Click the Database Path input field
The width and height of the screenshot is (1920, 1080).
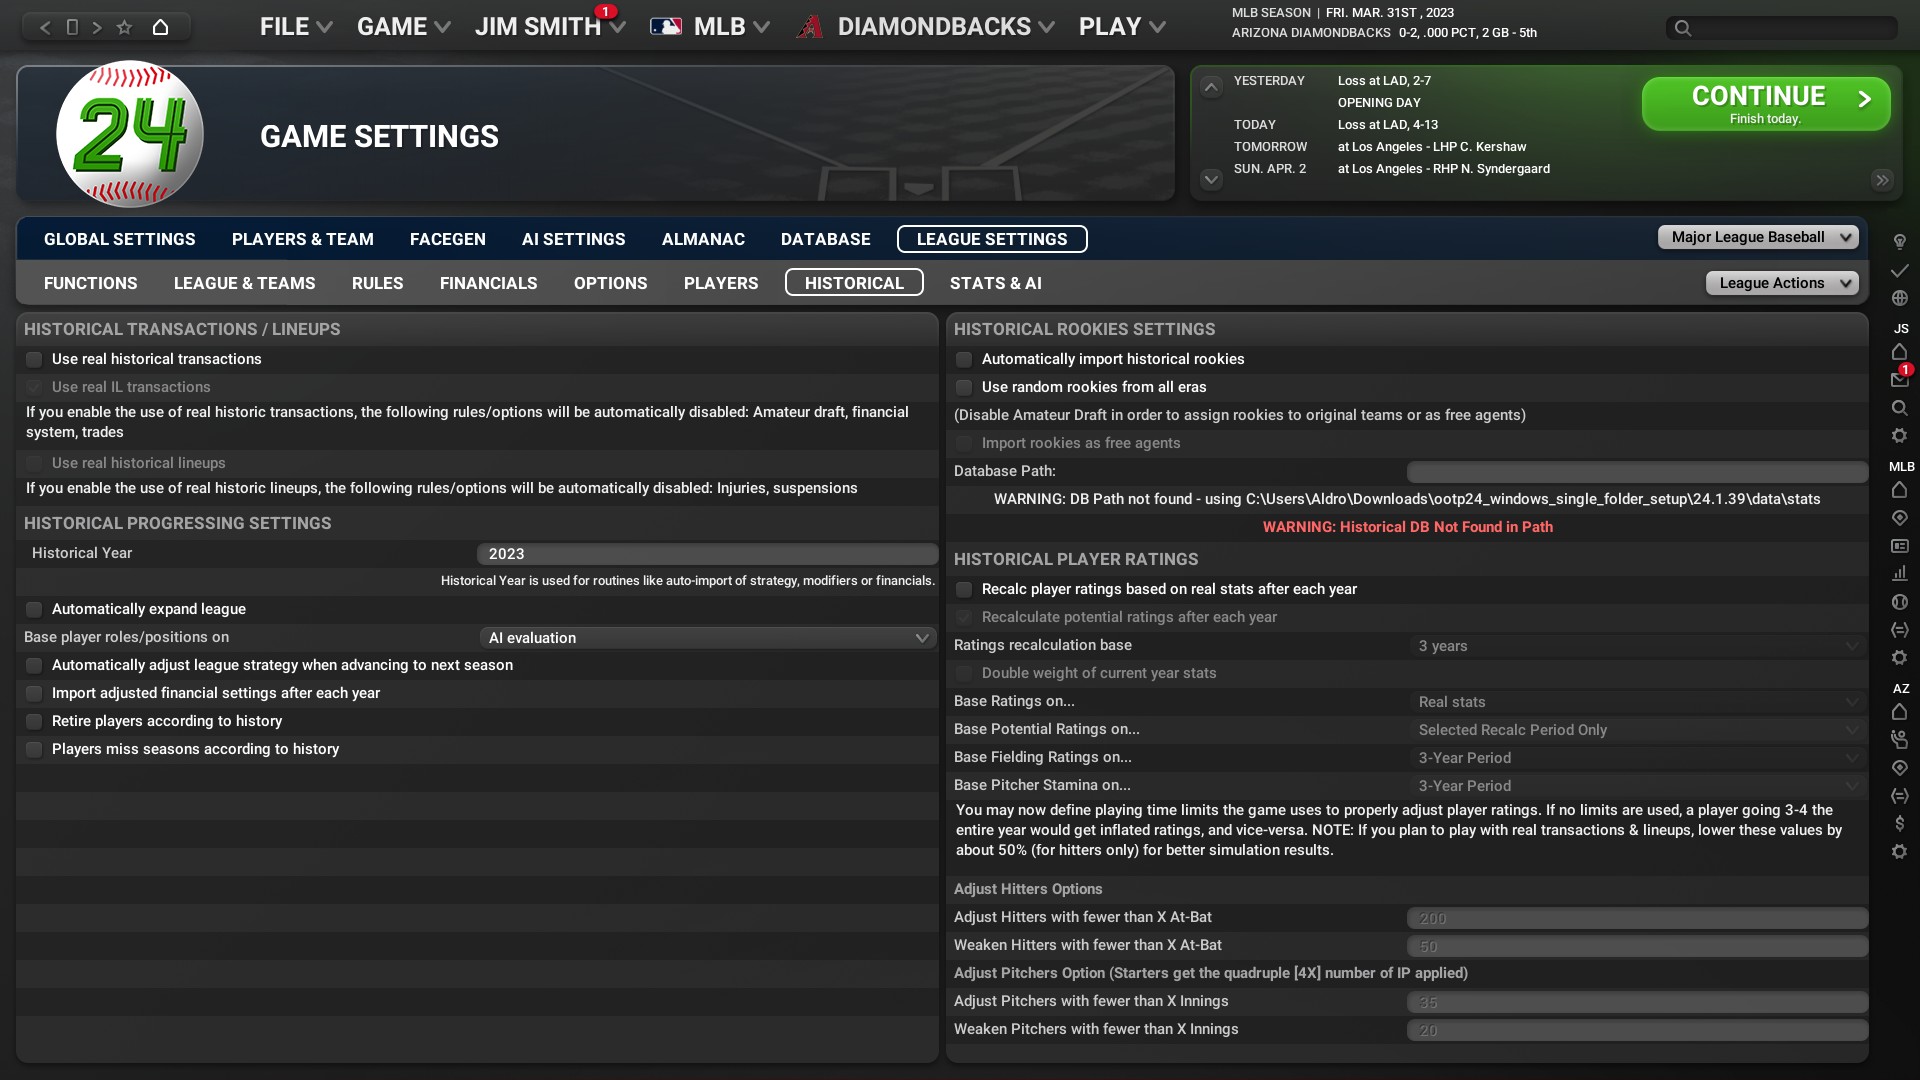tap(1637, 471)
